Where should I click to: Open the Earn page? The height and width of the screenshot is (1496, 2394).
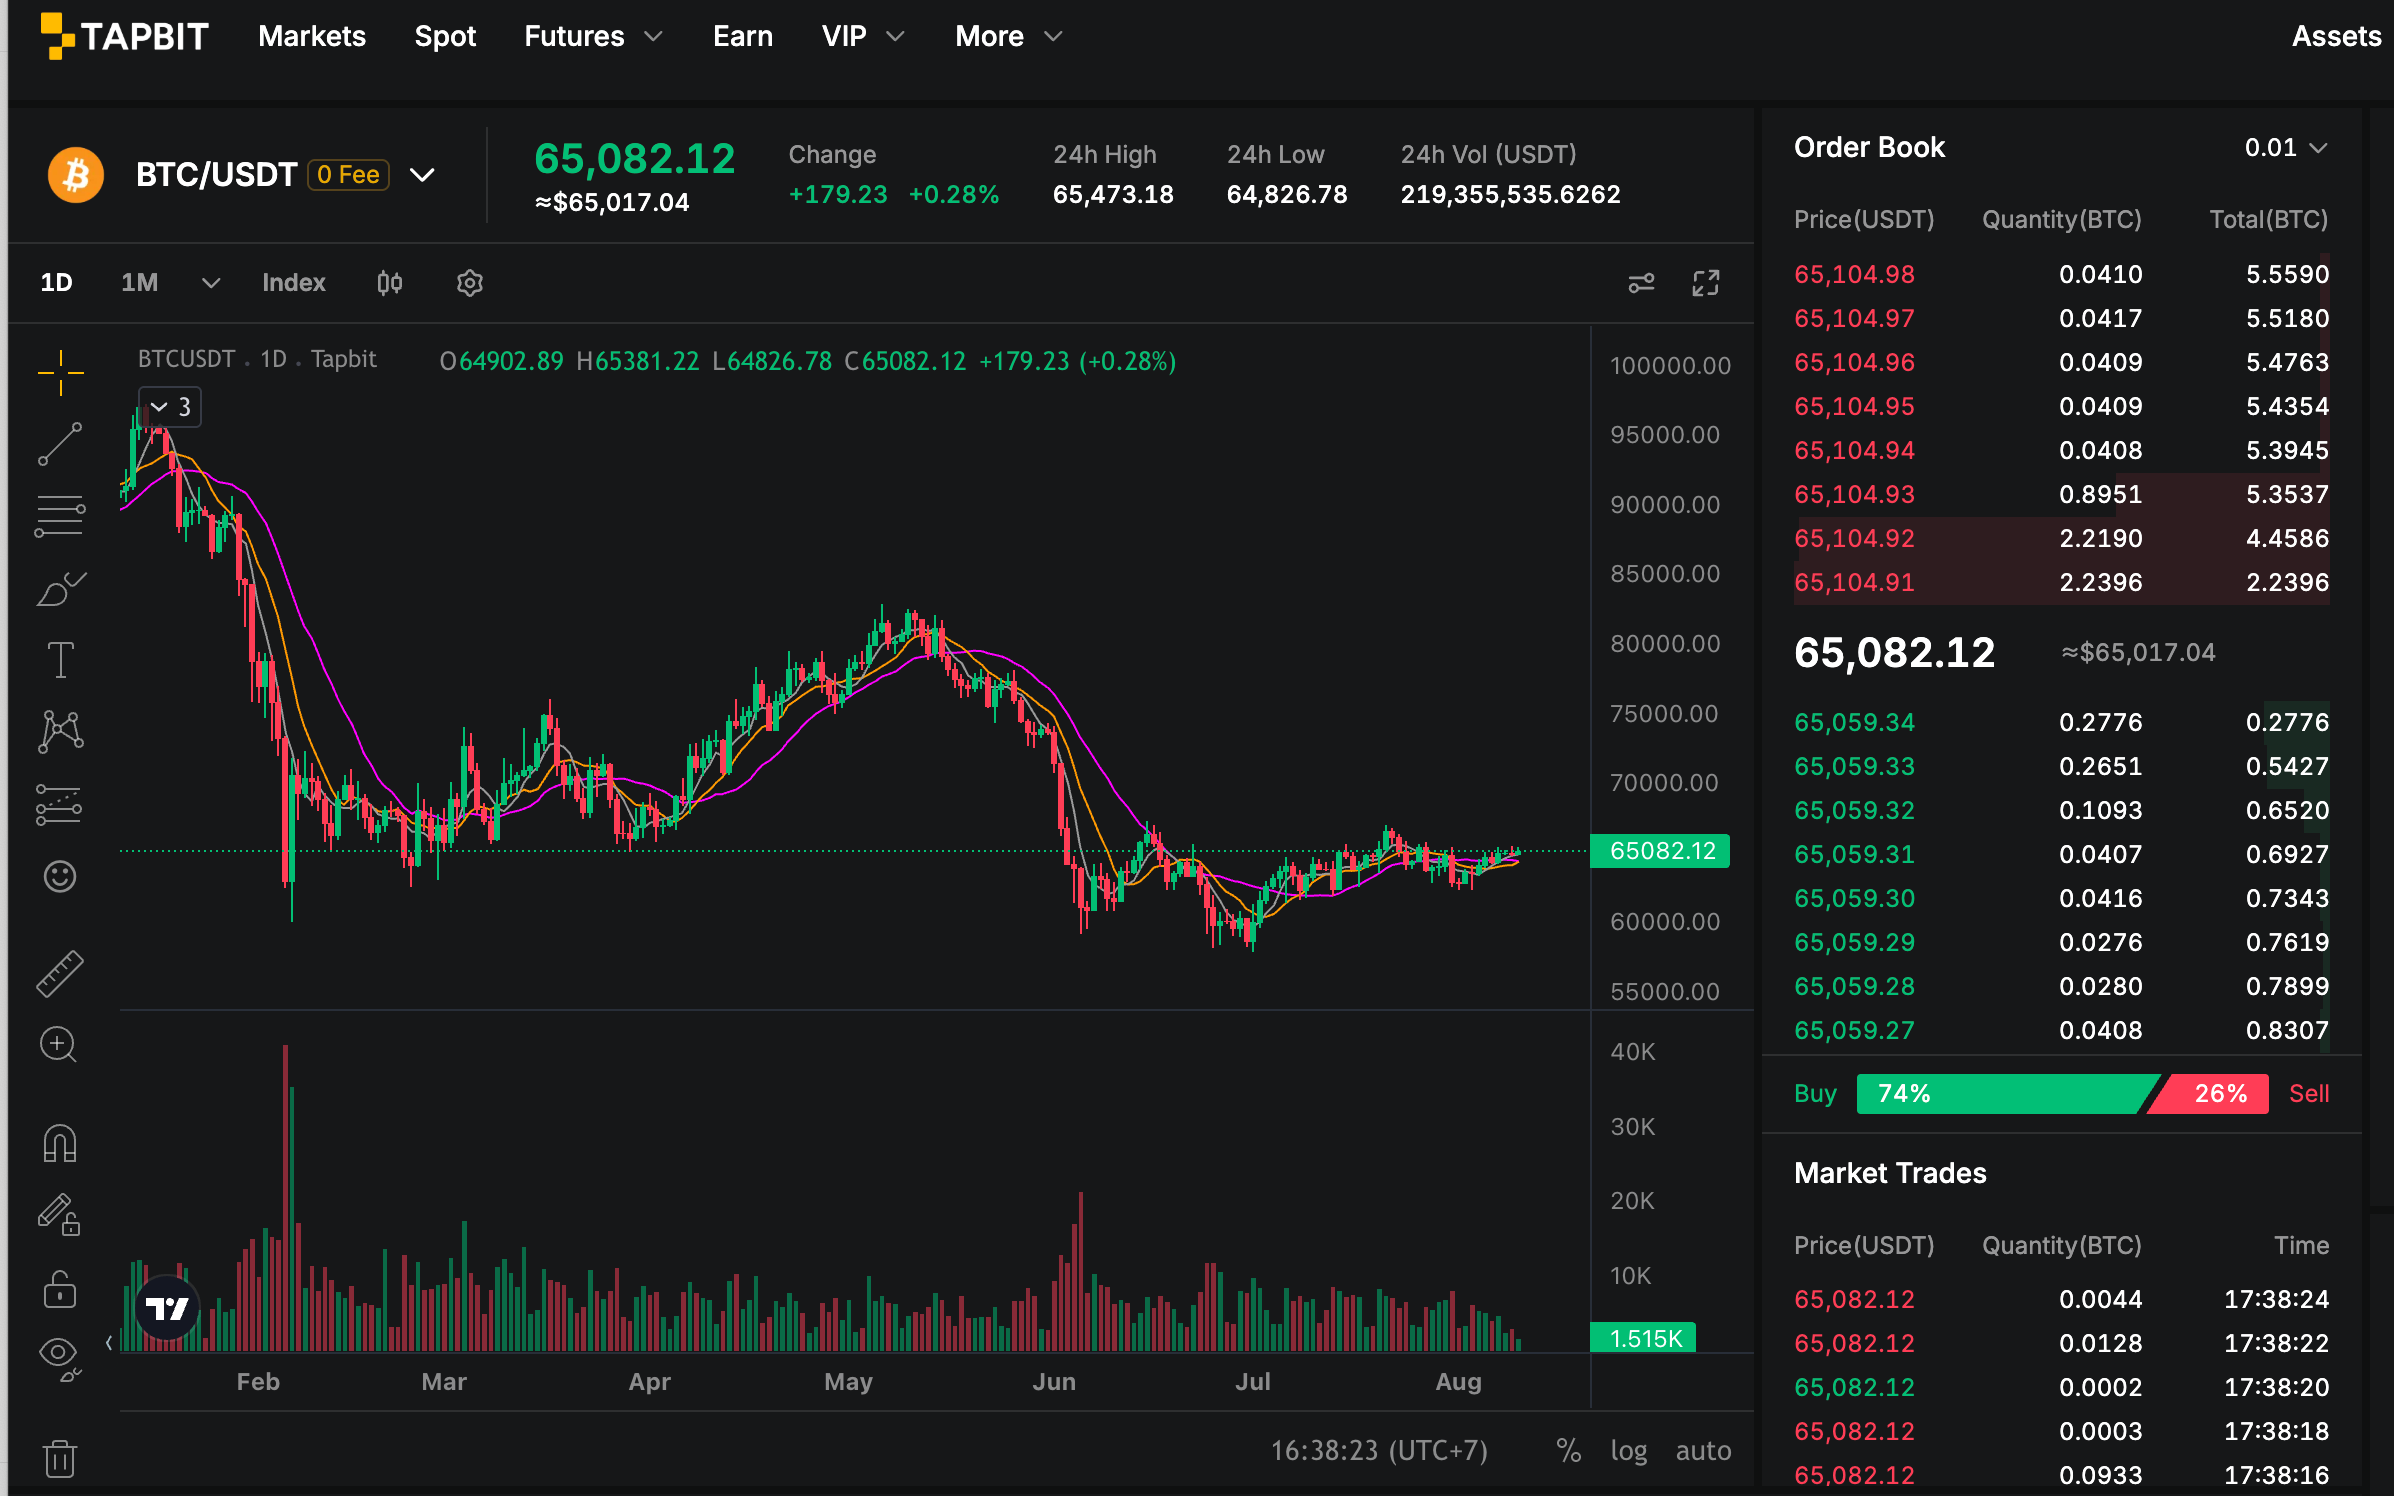[x=743, y=36]
